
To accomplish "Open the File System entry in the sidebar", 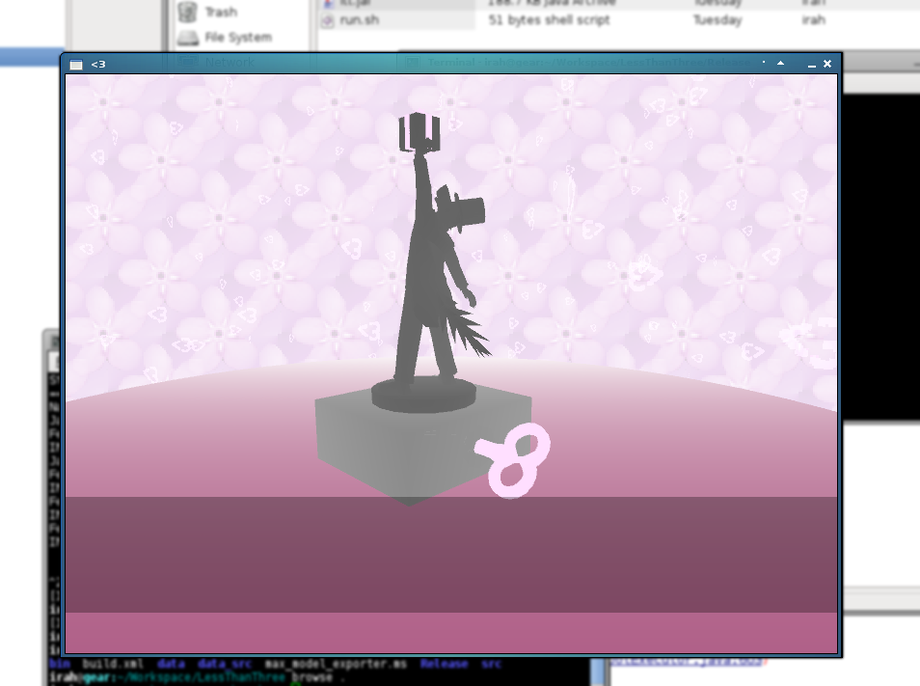I will pyautogui.click(x=238, y=38).
